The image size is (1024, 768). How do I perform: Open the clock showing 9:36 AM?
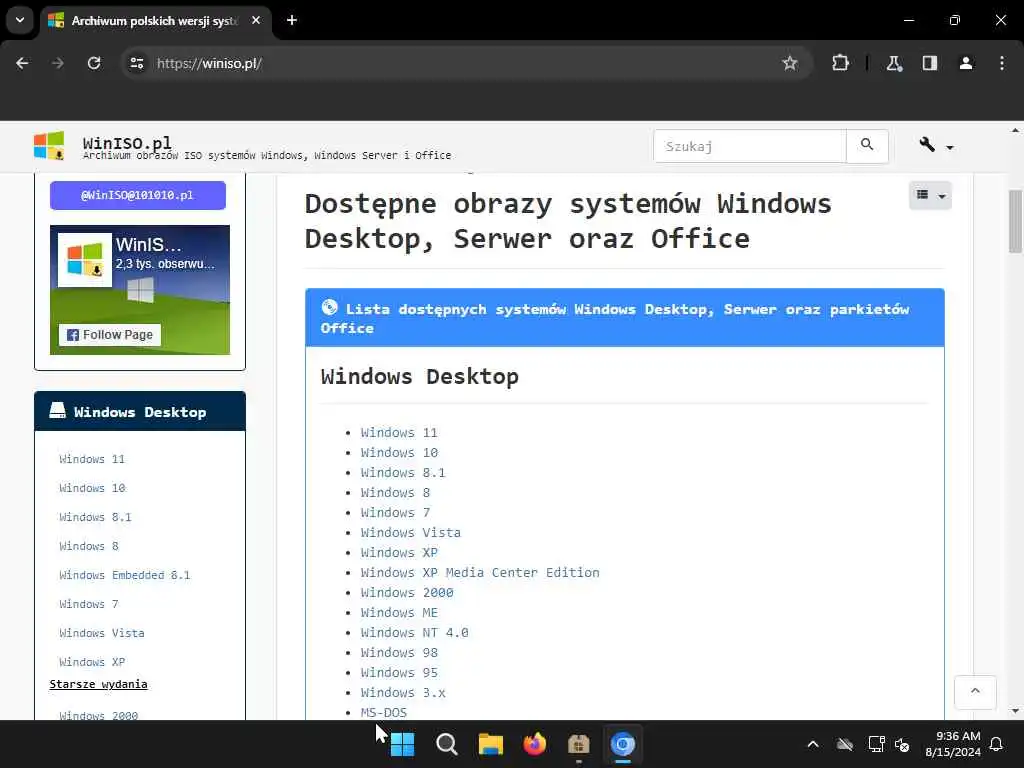click(953, 744)
